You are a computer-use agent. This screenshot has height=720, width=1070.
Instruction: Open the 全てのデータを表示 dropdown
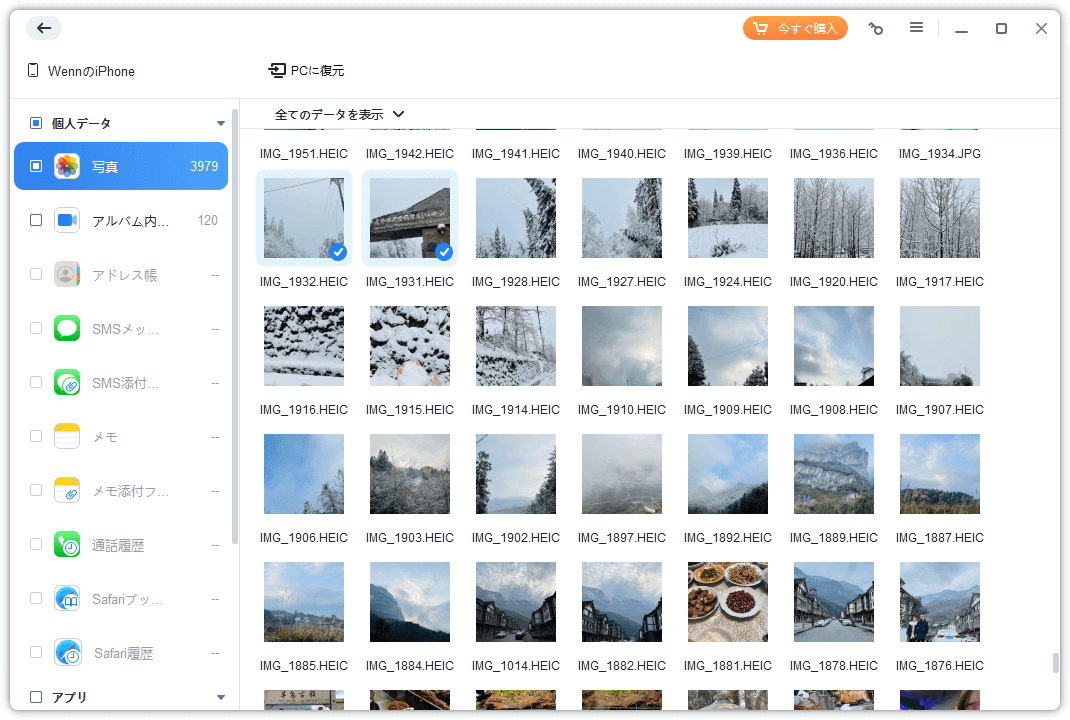tap(339, 114)
